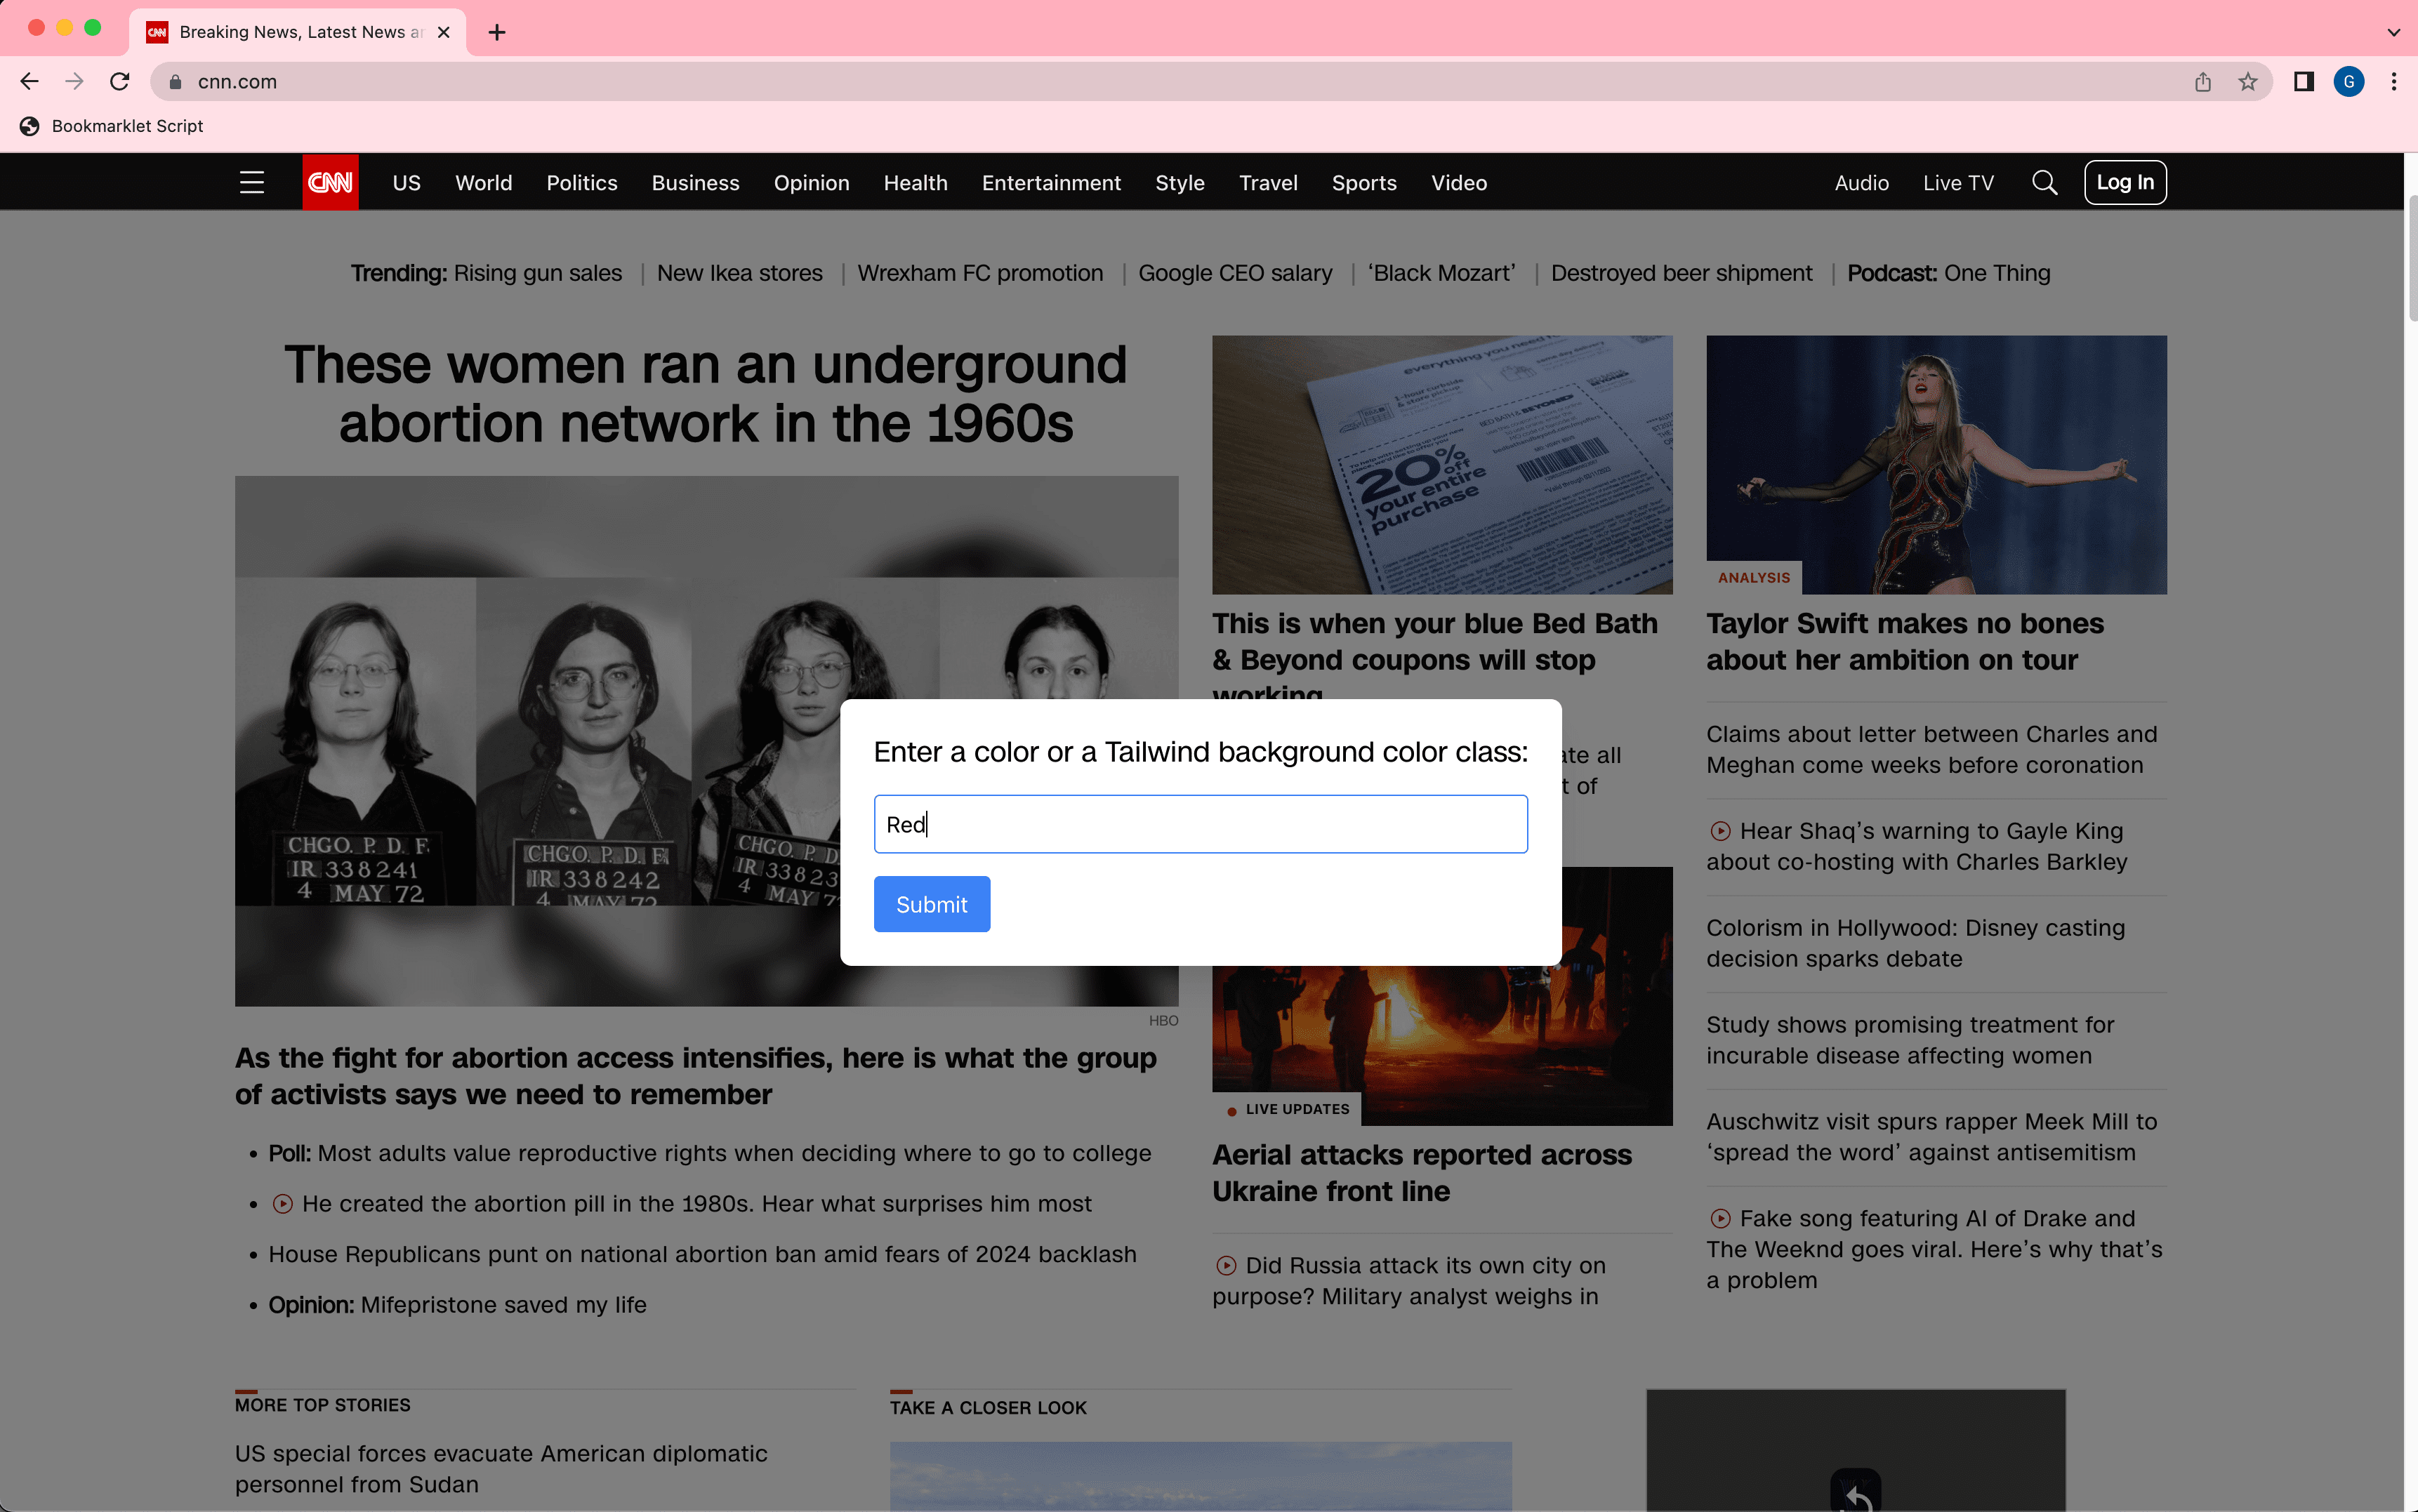The height and width of the screenshot is (1512, 2418).
Task: Click the share icon in the address bar
Action: tap(2202, 81)
